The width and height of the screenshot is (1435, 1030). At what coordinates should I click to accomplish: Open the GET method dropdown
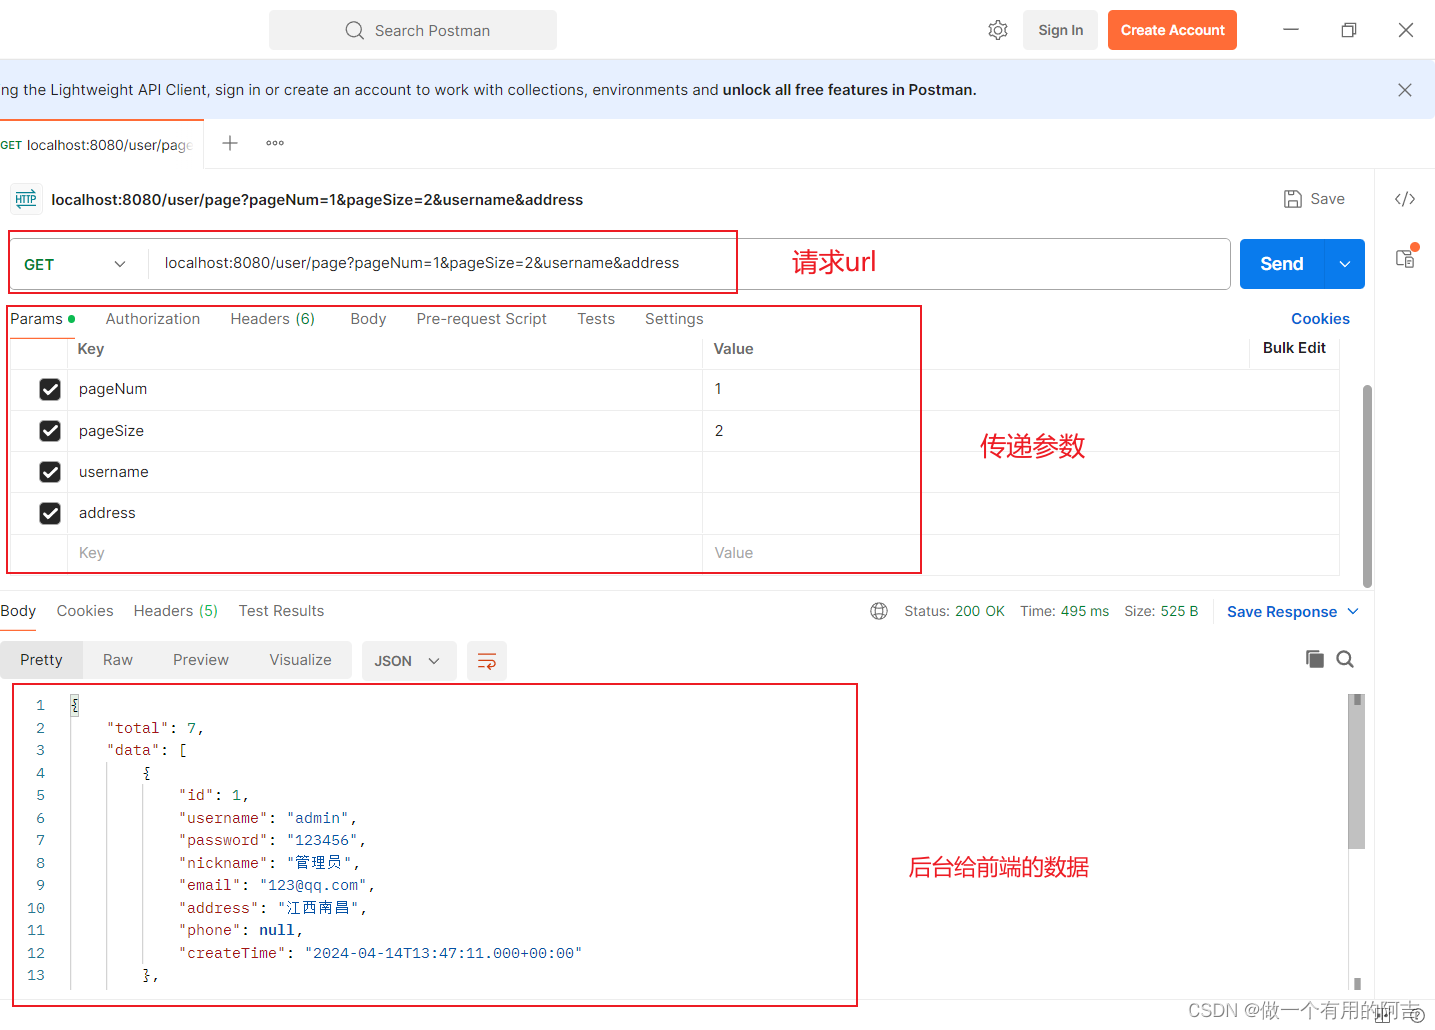point(76,264)
